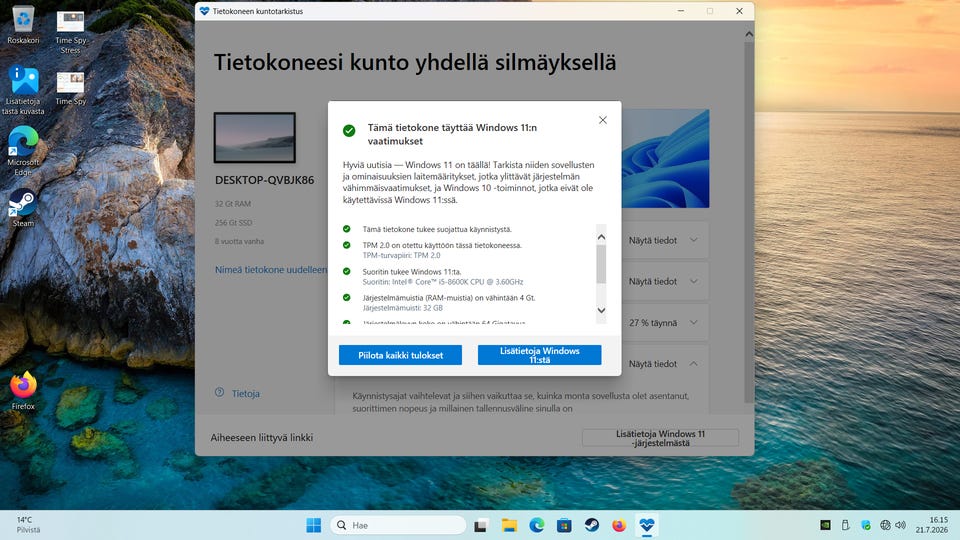Open Steam from the taskbar
960x540 pixels.
(x=591, y=525)
